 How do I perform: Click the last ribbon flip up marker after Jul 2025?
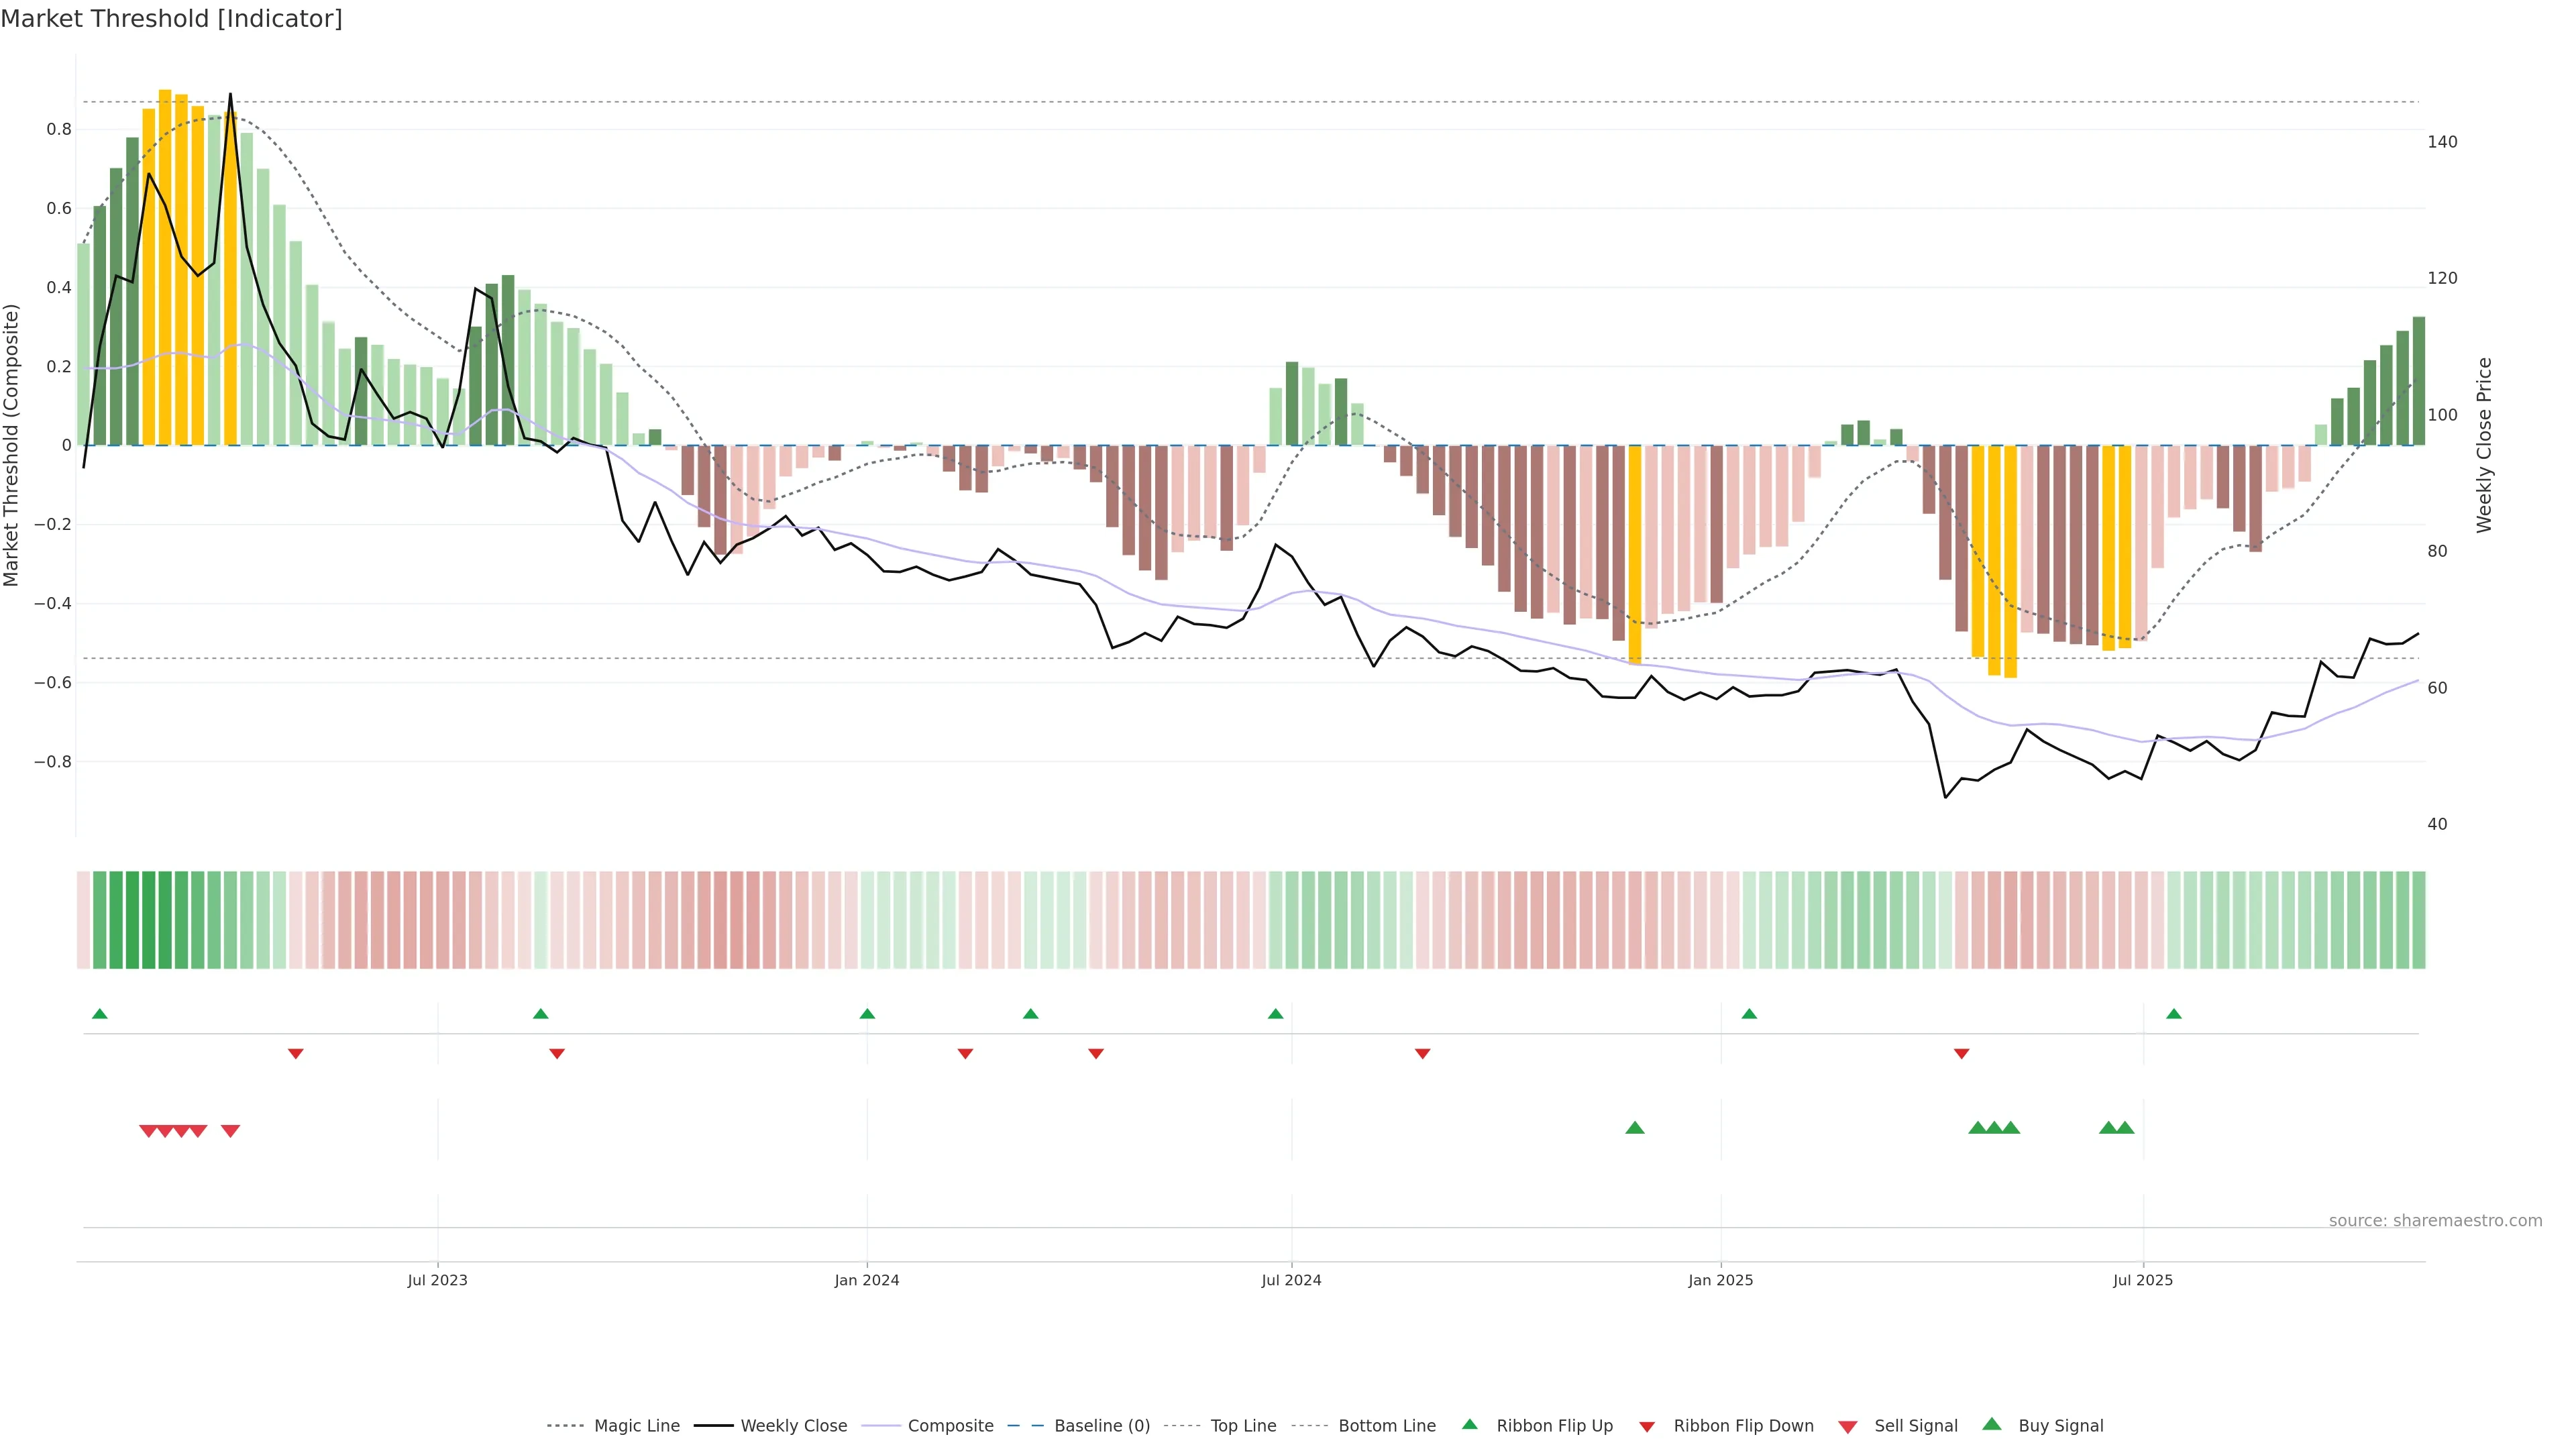click(x=2174, y=1014)
